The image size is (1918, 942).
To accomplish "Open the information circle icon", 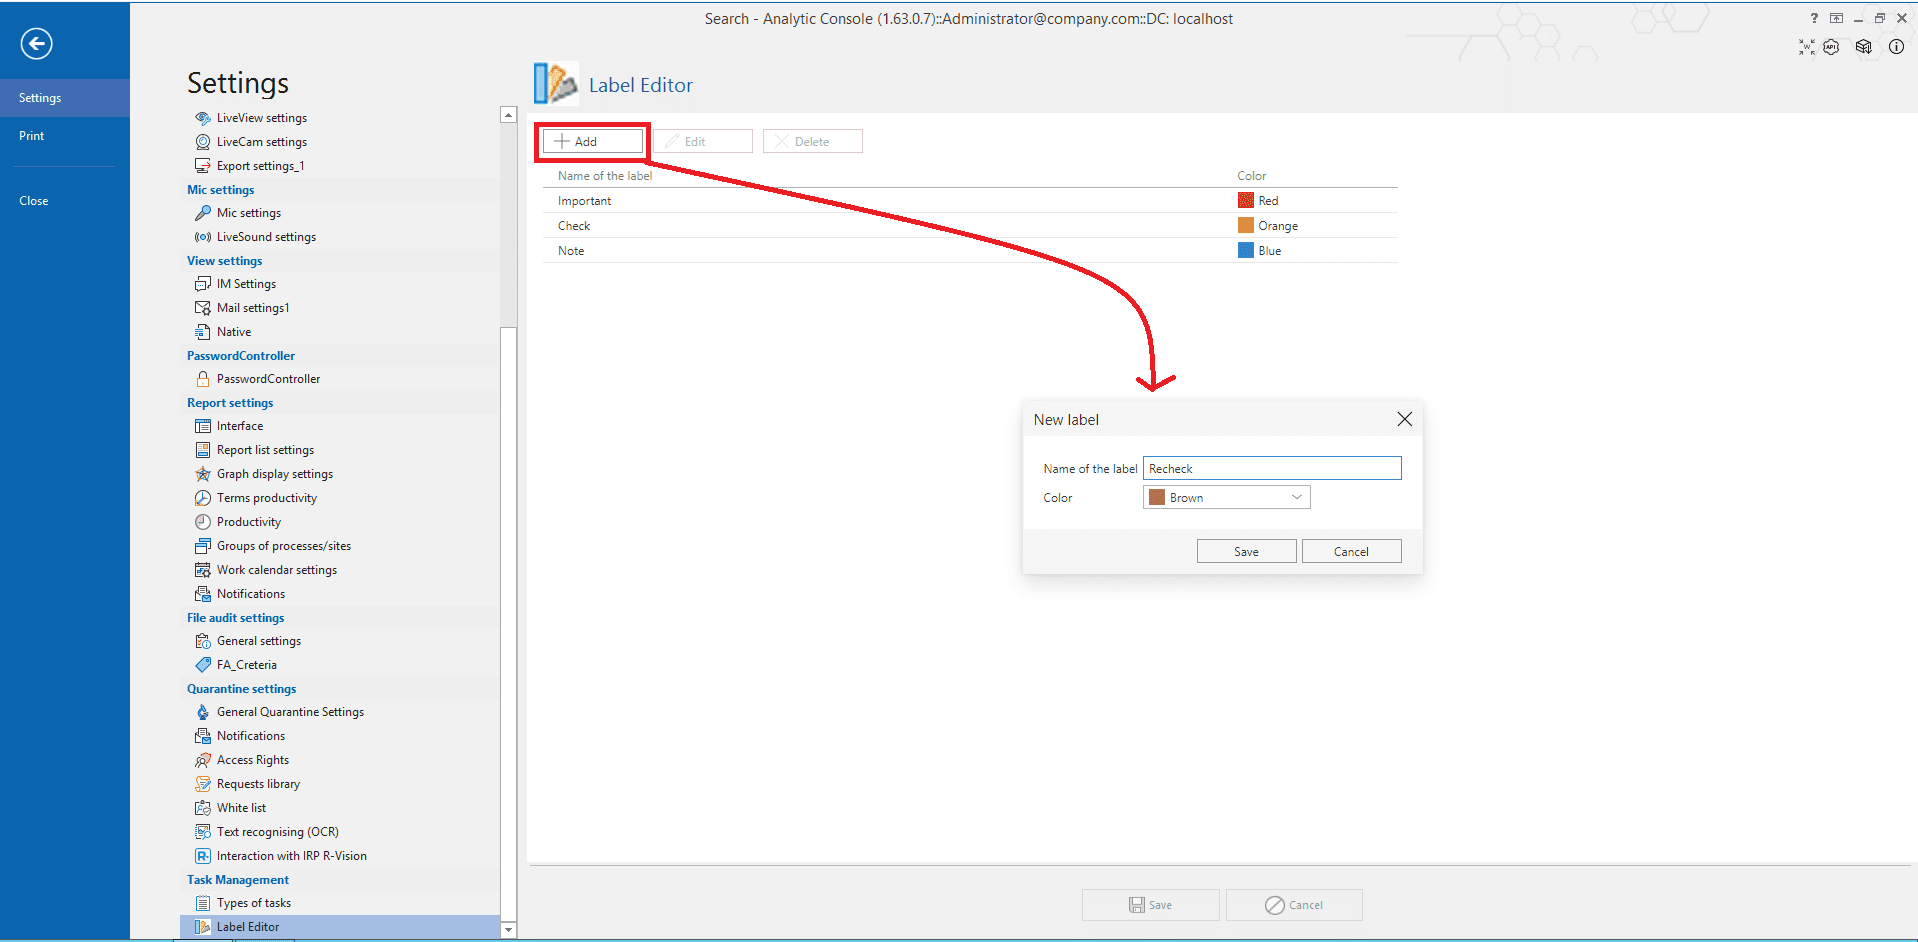I will pos(1896,47).
